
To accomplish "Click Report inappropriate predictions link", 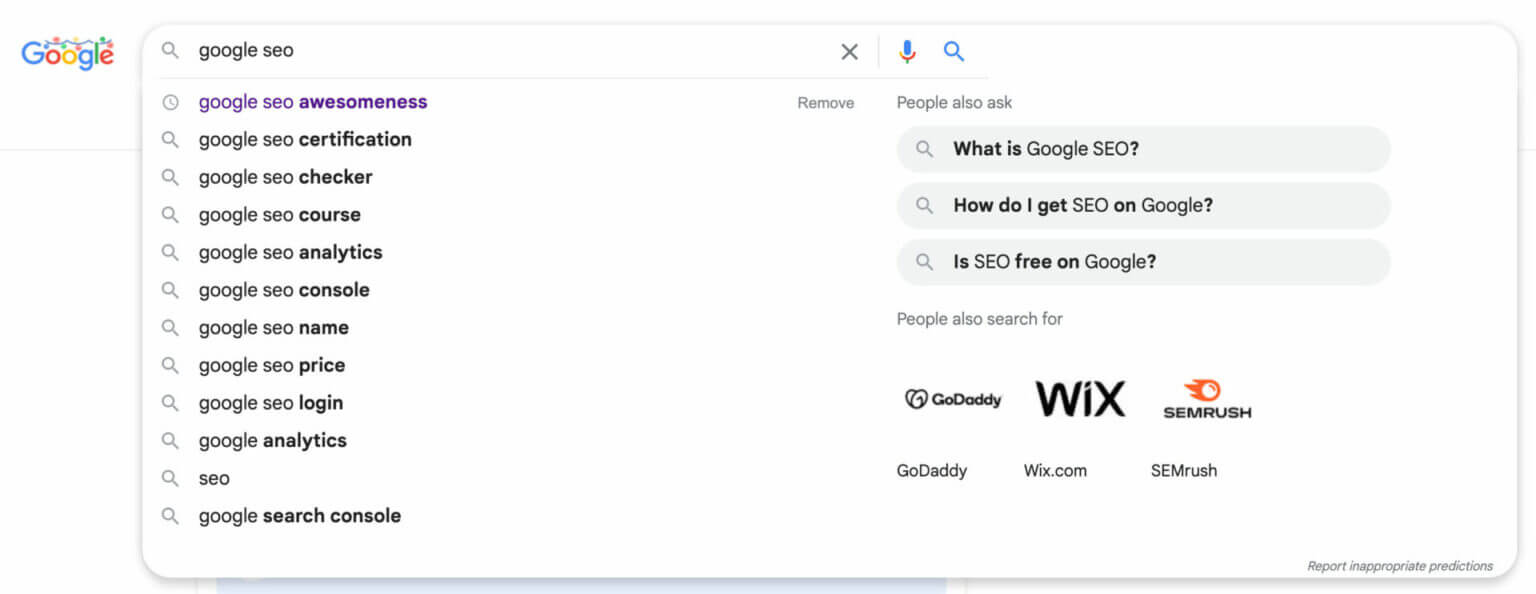I will pyautogui.click(x=1400, y=566).
